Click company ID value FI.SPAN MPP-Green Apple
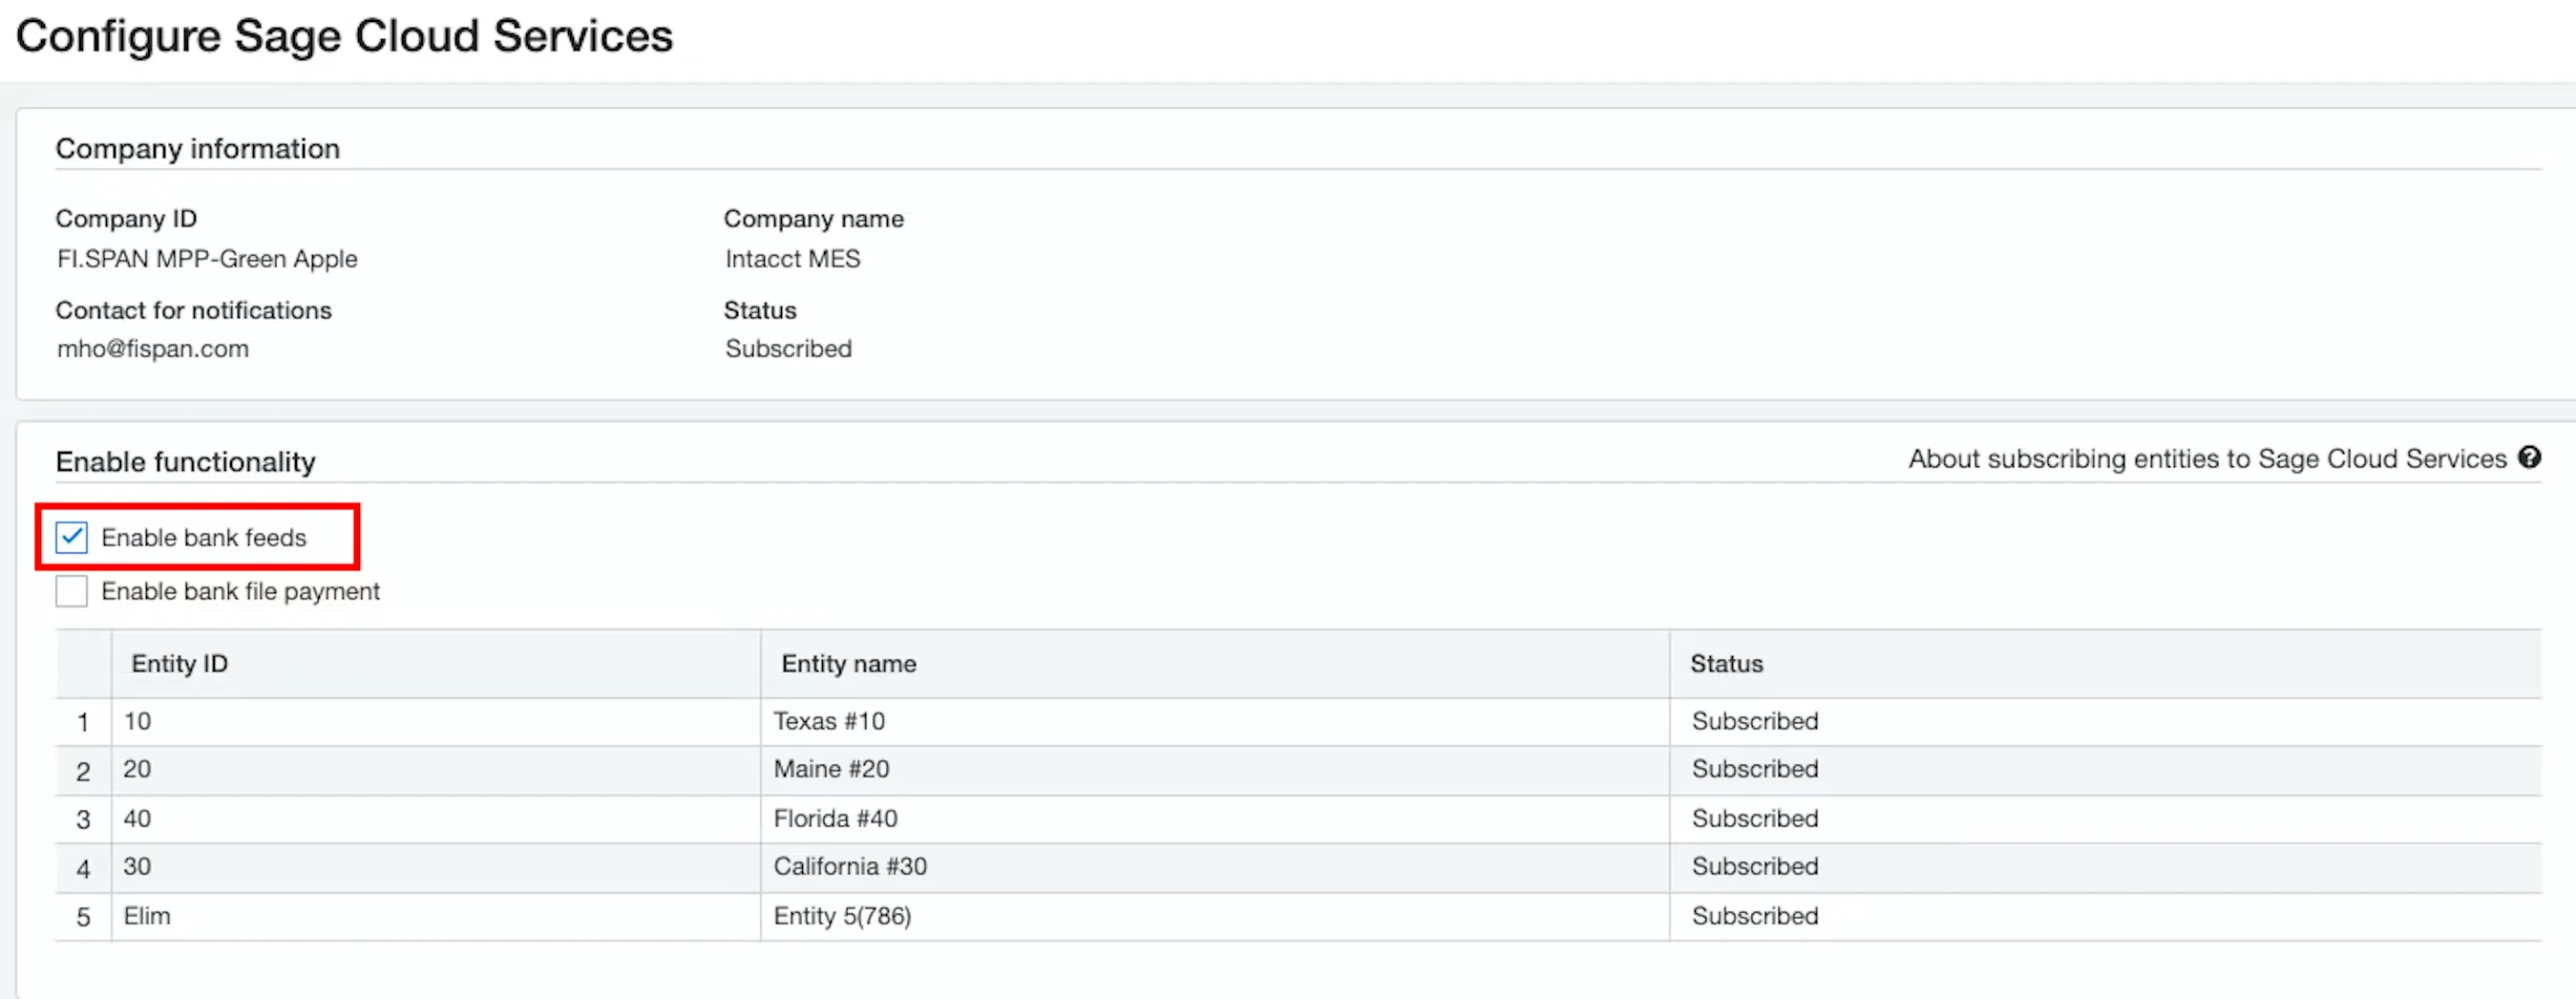 pyautogui.click(x=207, y=259)
